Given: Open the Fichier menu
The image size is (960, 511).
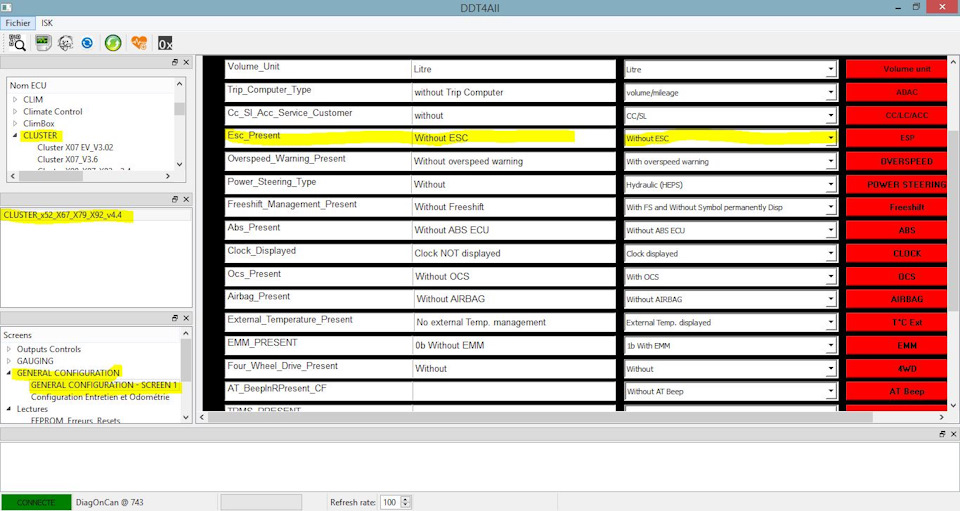Looking at the screenshot, I should click(x=18, y=22).
